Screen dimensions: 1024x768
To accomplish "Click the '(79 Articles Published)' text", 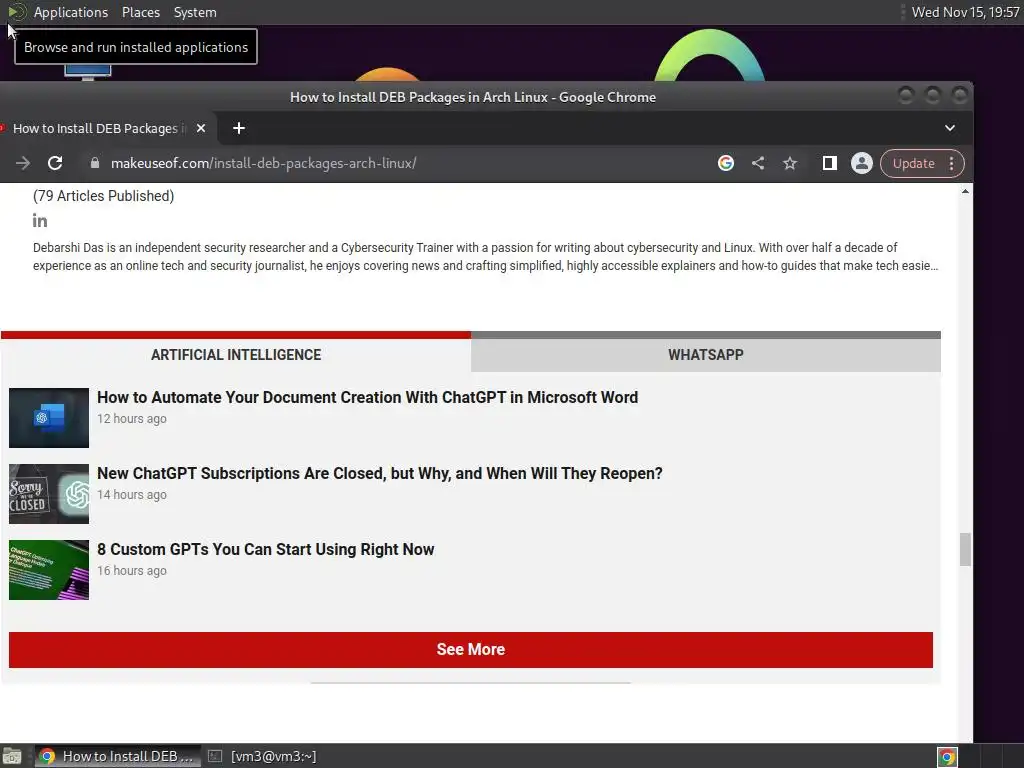I will point(103,196).
